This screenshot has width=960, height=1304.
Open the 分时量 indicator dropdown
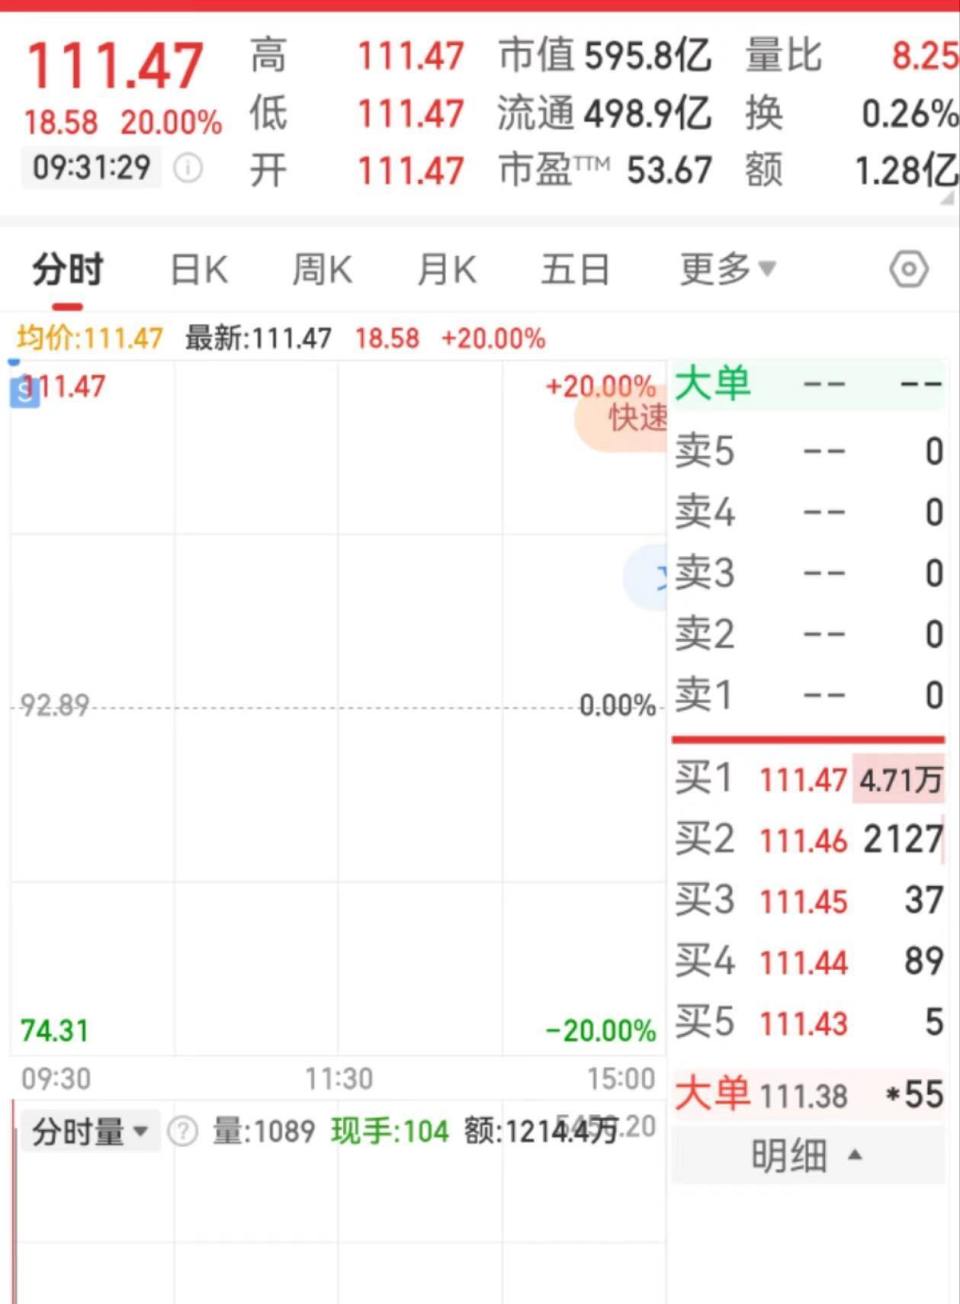click(x=140, y=1132)
